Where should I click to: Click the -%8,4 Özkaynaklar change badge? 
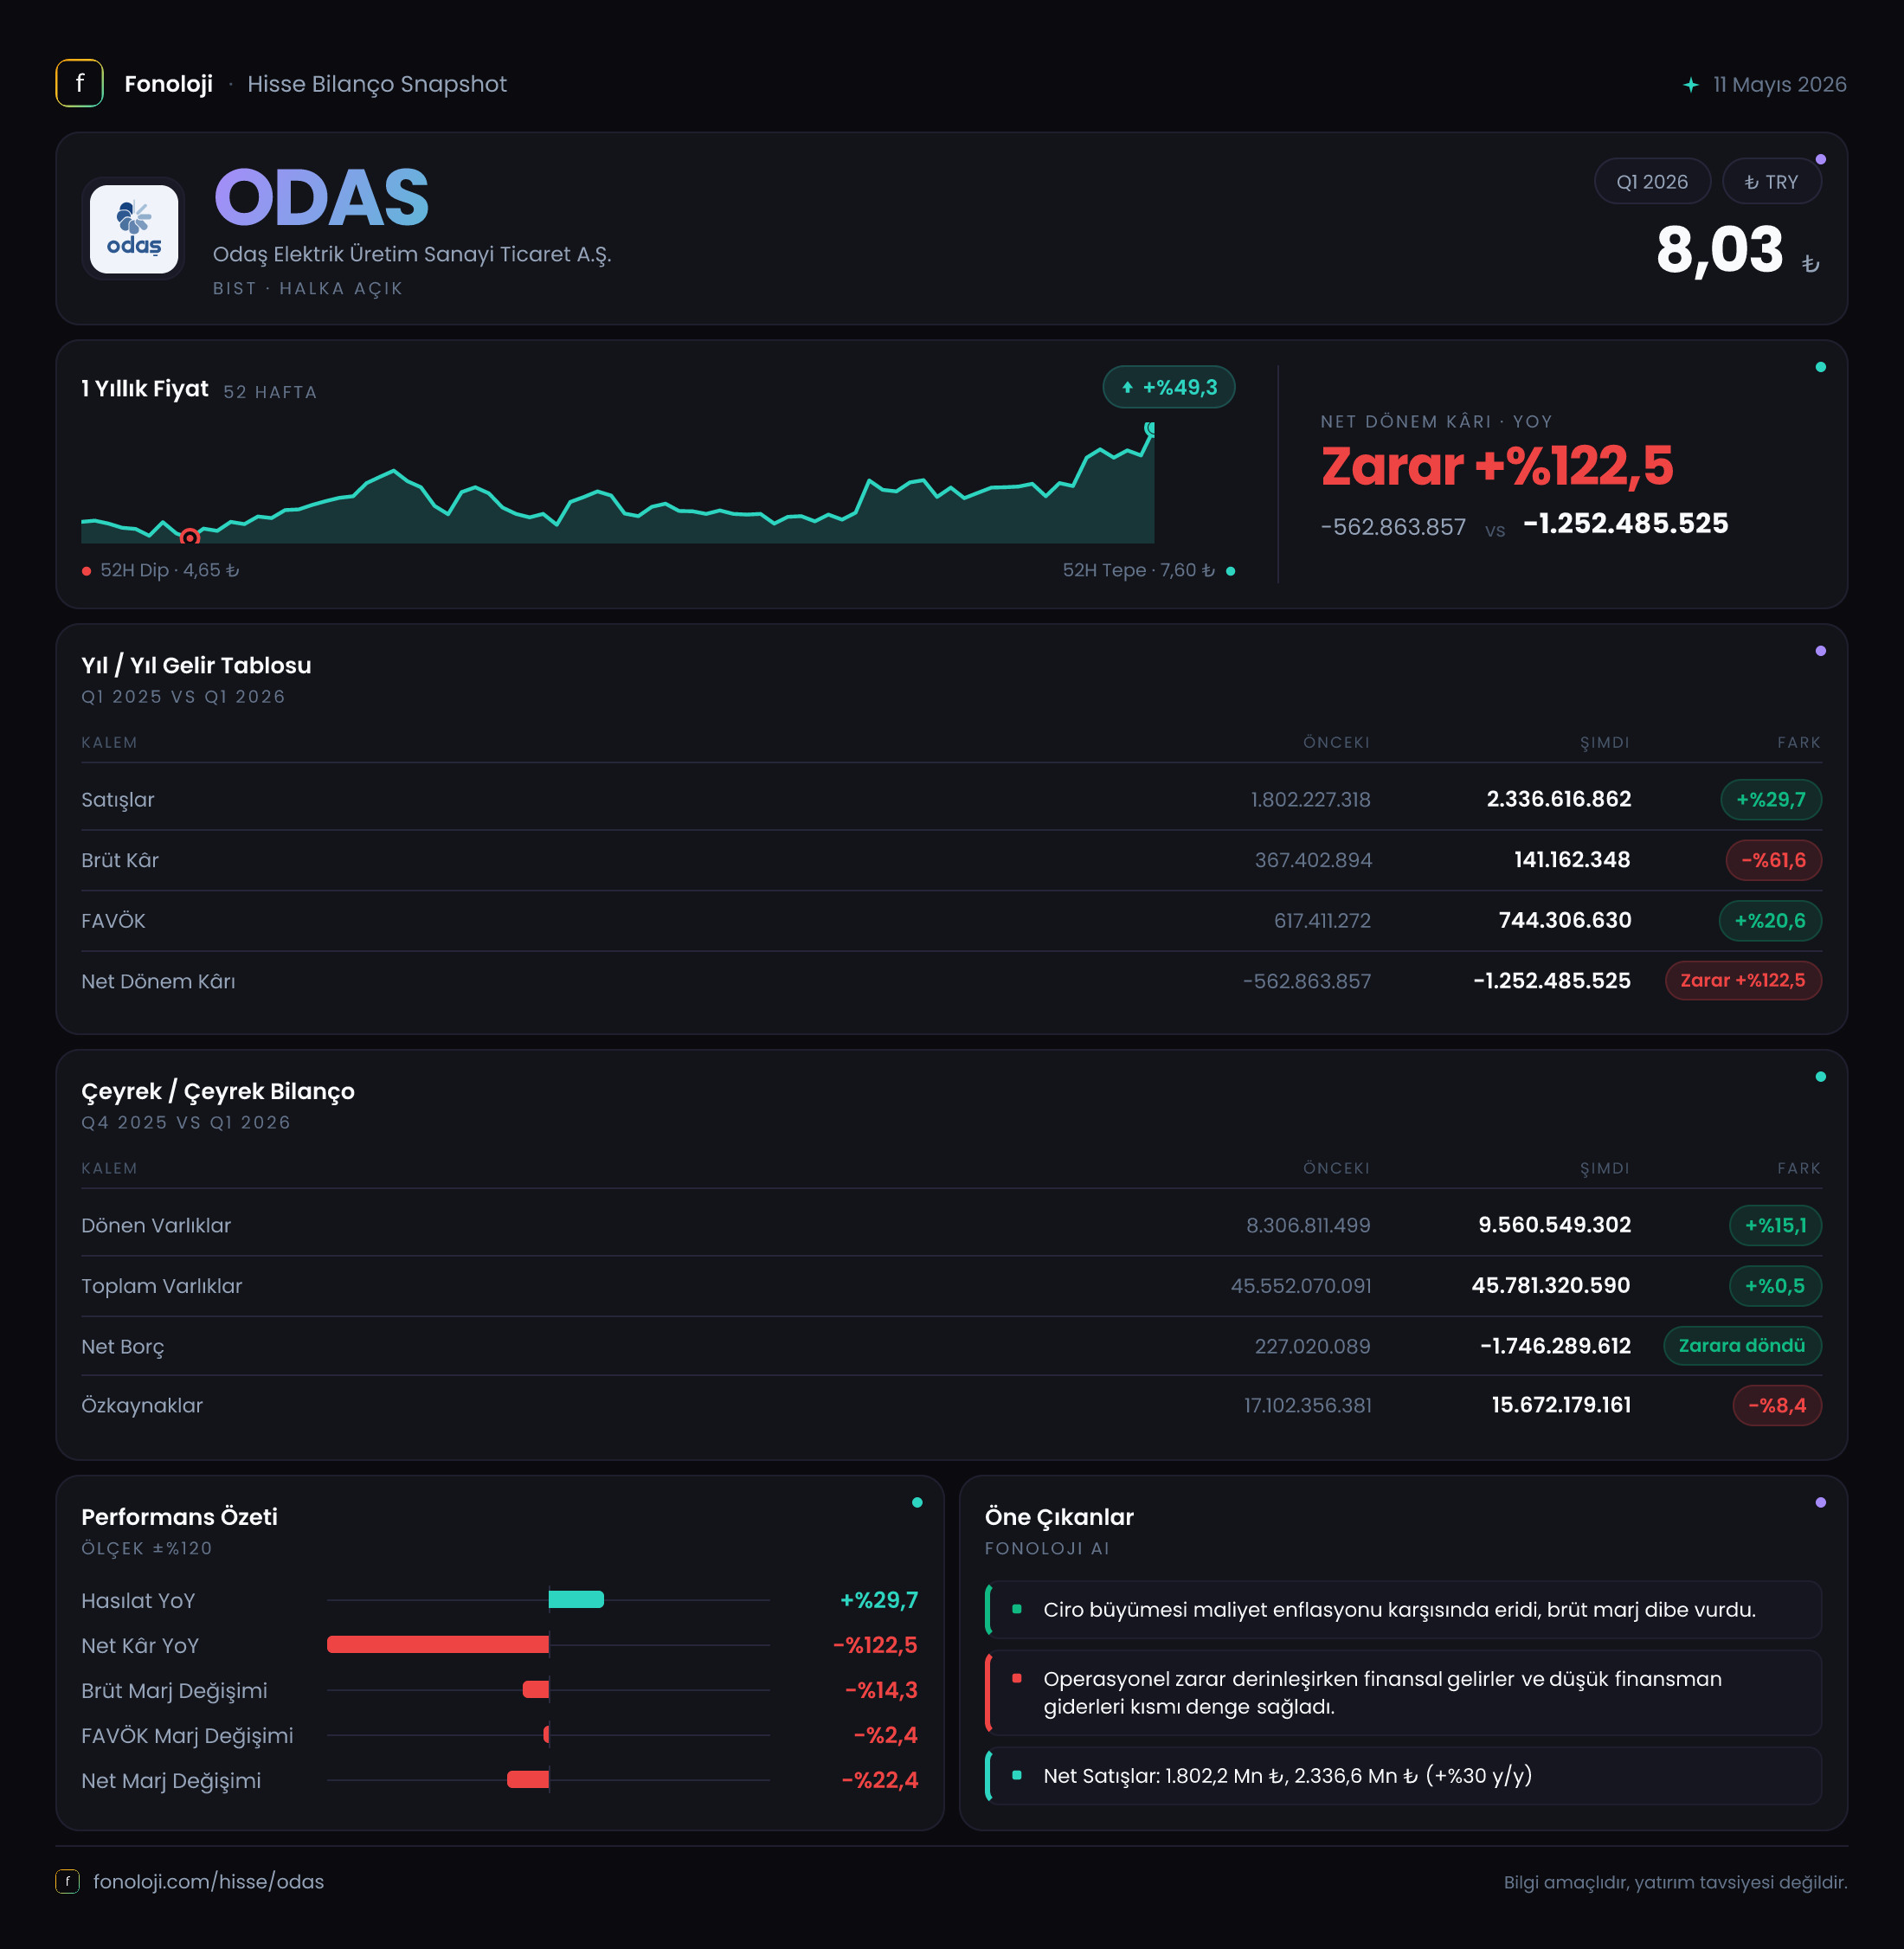[1777, 1405]
